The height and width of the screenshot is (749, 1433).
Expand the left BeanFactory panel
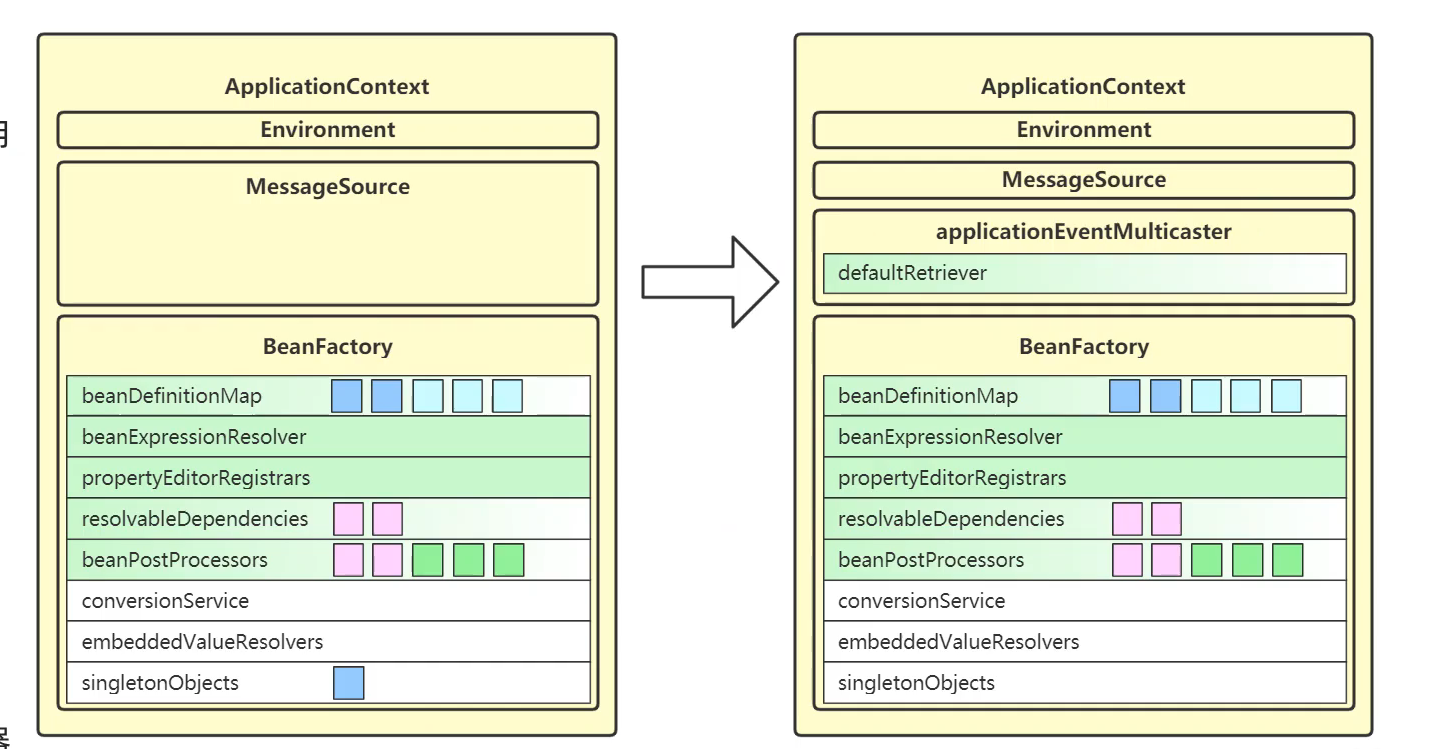tap(327, 346)
